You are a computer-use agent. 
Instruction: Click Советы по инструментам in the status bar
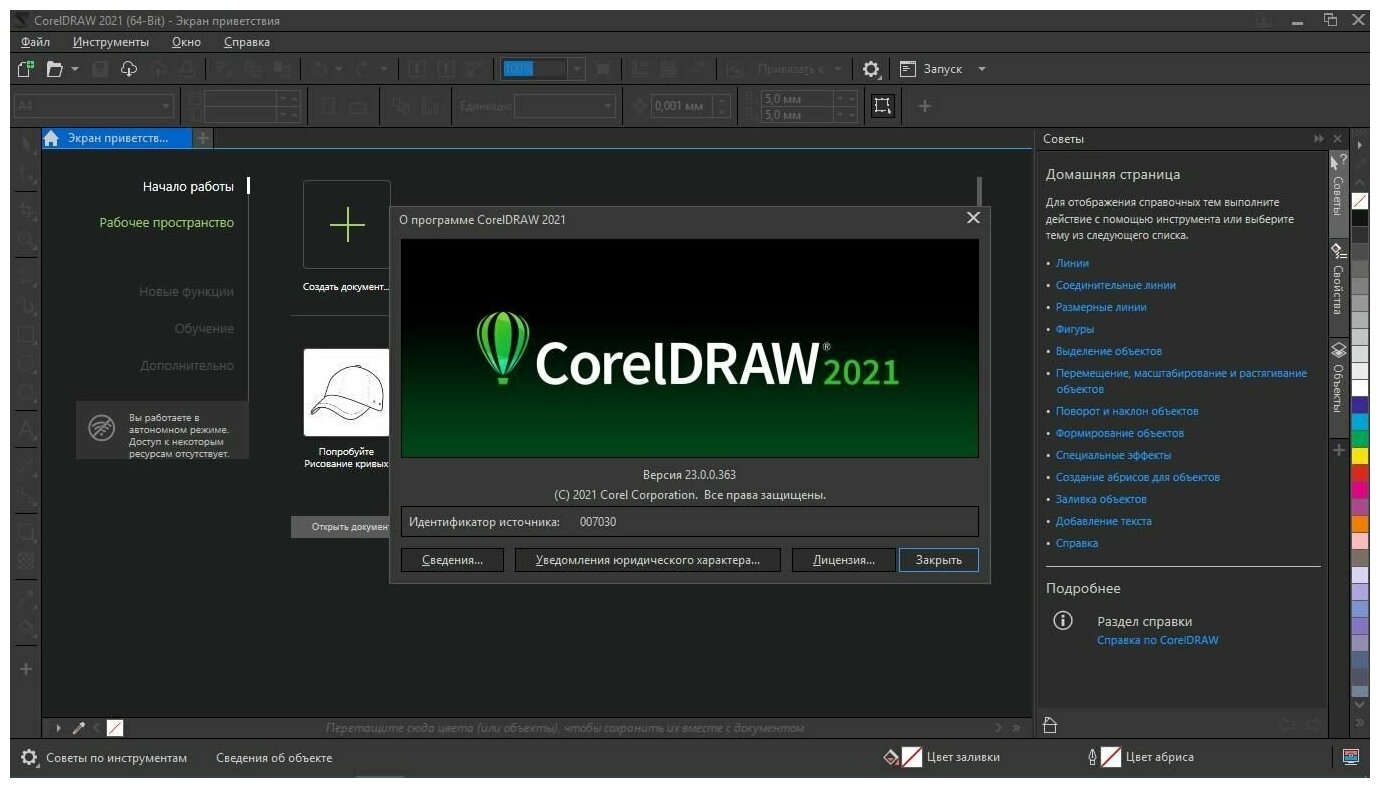116,758
